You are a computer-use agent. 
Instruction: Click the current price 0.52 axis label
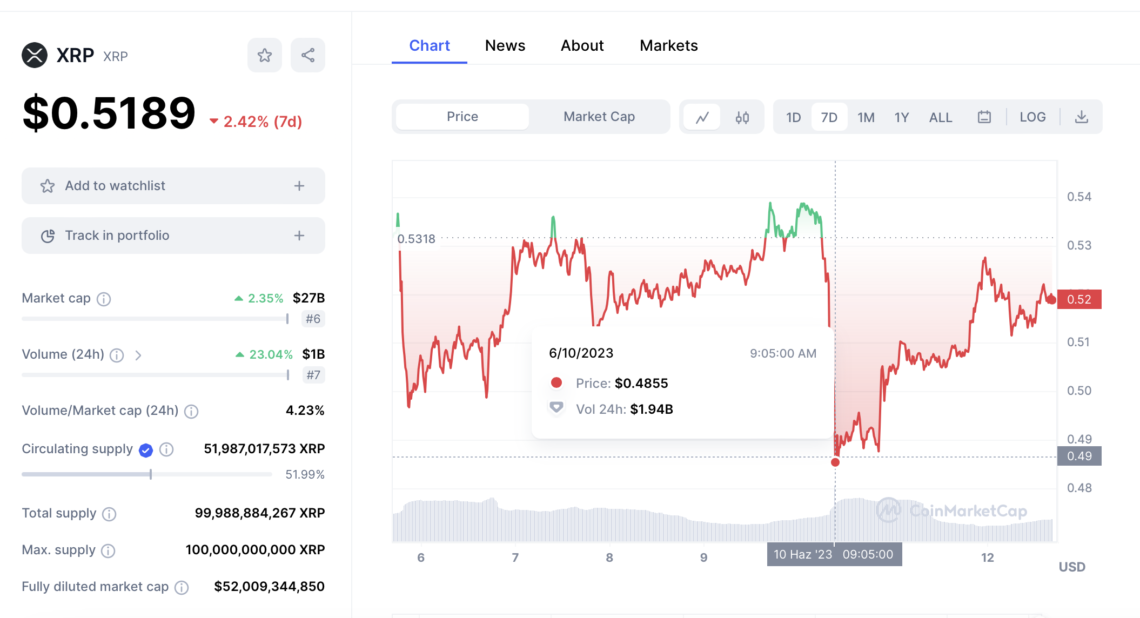click(1079, 299)
